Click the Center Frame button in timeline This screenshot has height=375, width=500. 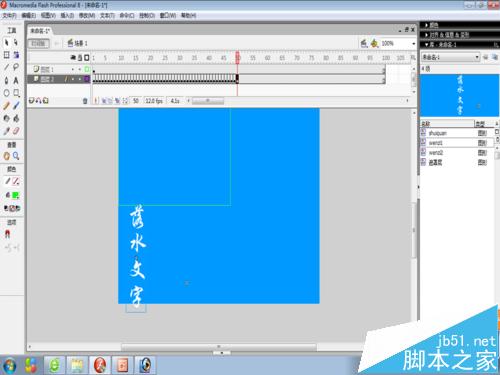coord(96,100)
